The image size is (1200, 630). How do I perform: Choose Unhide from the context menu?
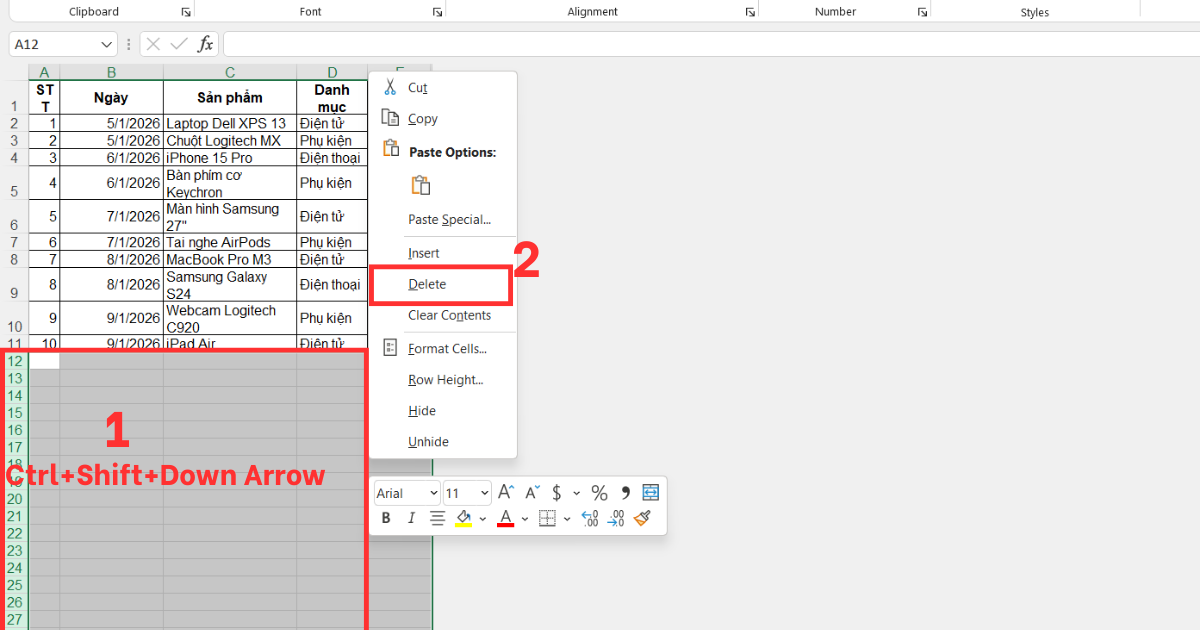[443, 442]
